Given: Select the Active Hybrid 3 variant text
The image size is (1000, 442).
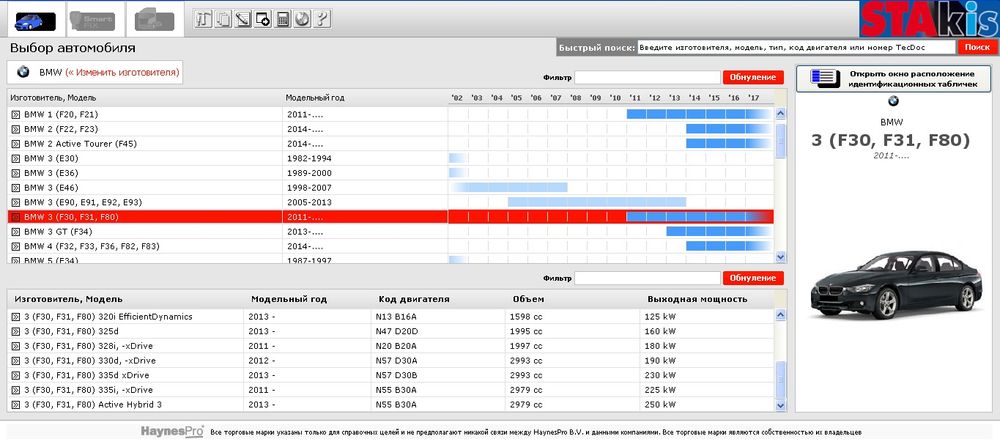Looking at the screenshot, I should point(93,404).
